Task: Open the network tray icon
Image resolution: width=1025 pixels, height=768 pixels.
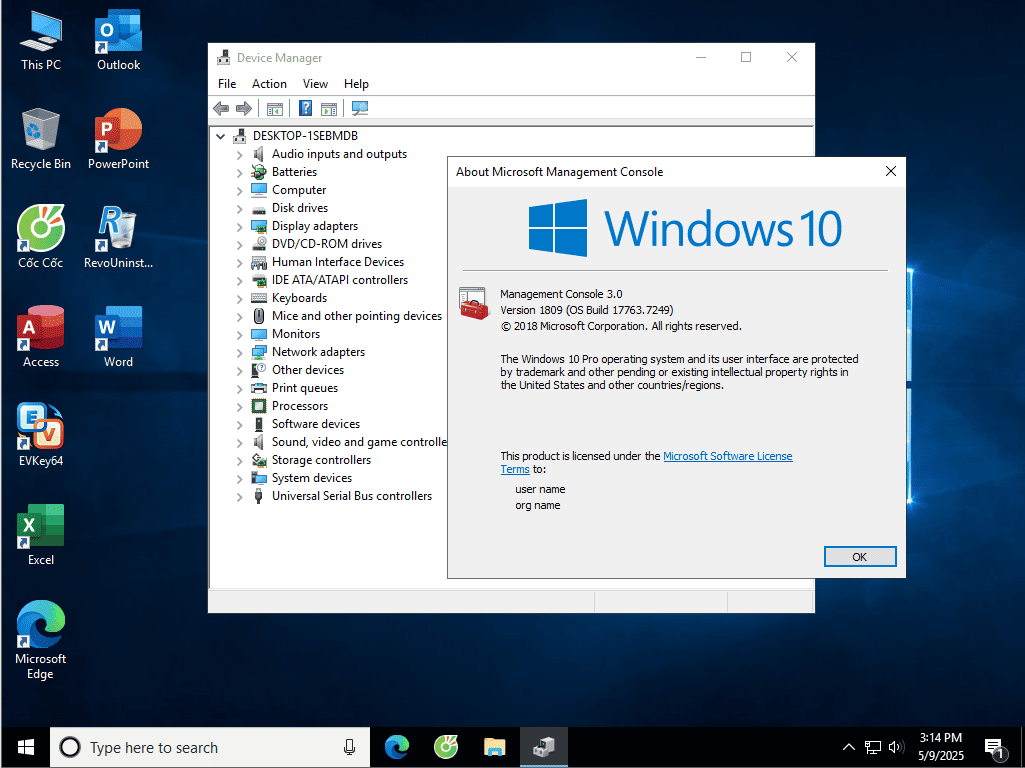Action: coord(873,747)
